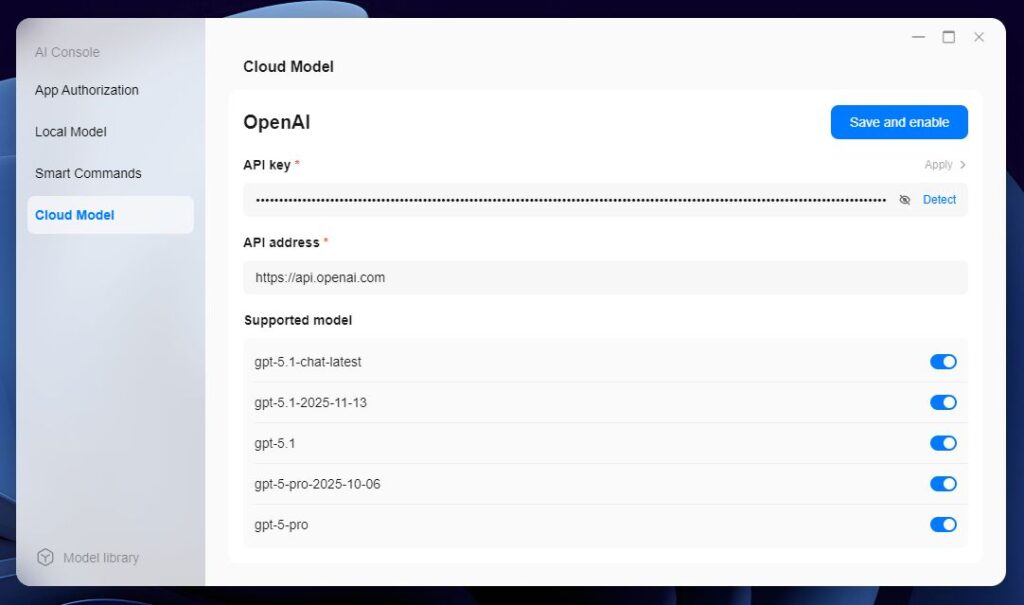
Task: Click the Model library cube icon
Action: point(45,558)
